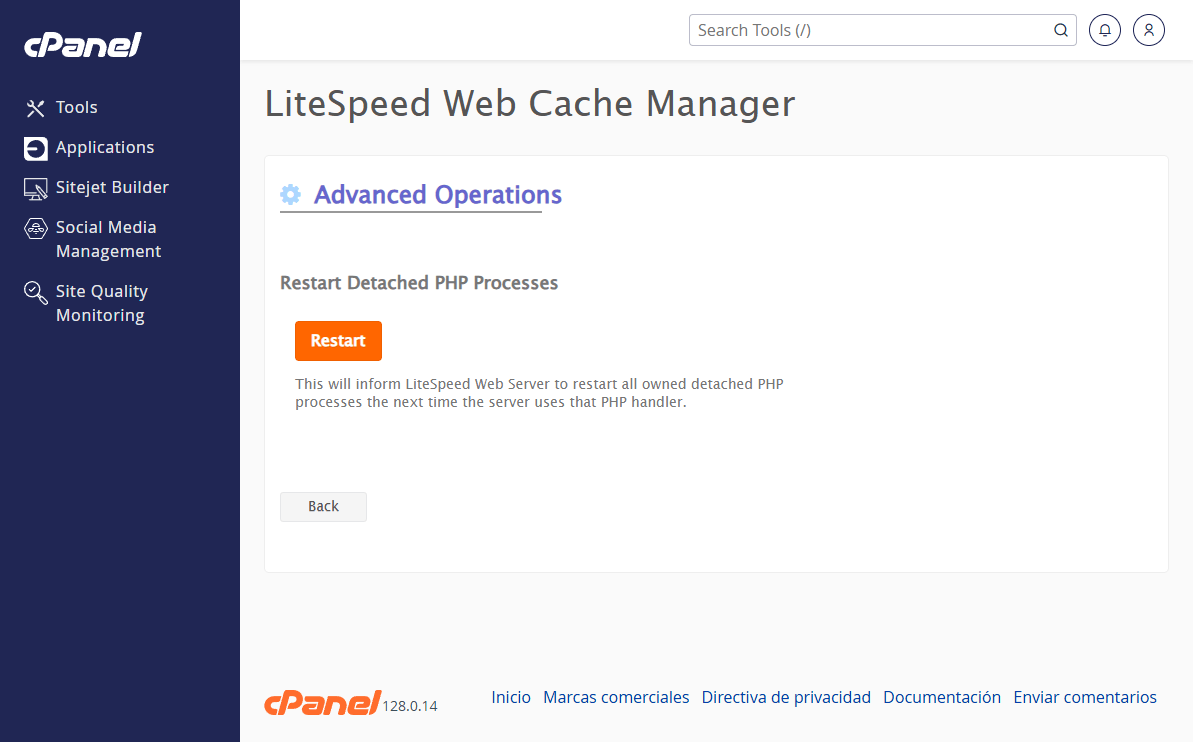Click the version number 128.0.14

point(410,706)
